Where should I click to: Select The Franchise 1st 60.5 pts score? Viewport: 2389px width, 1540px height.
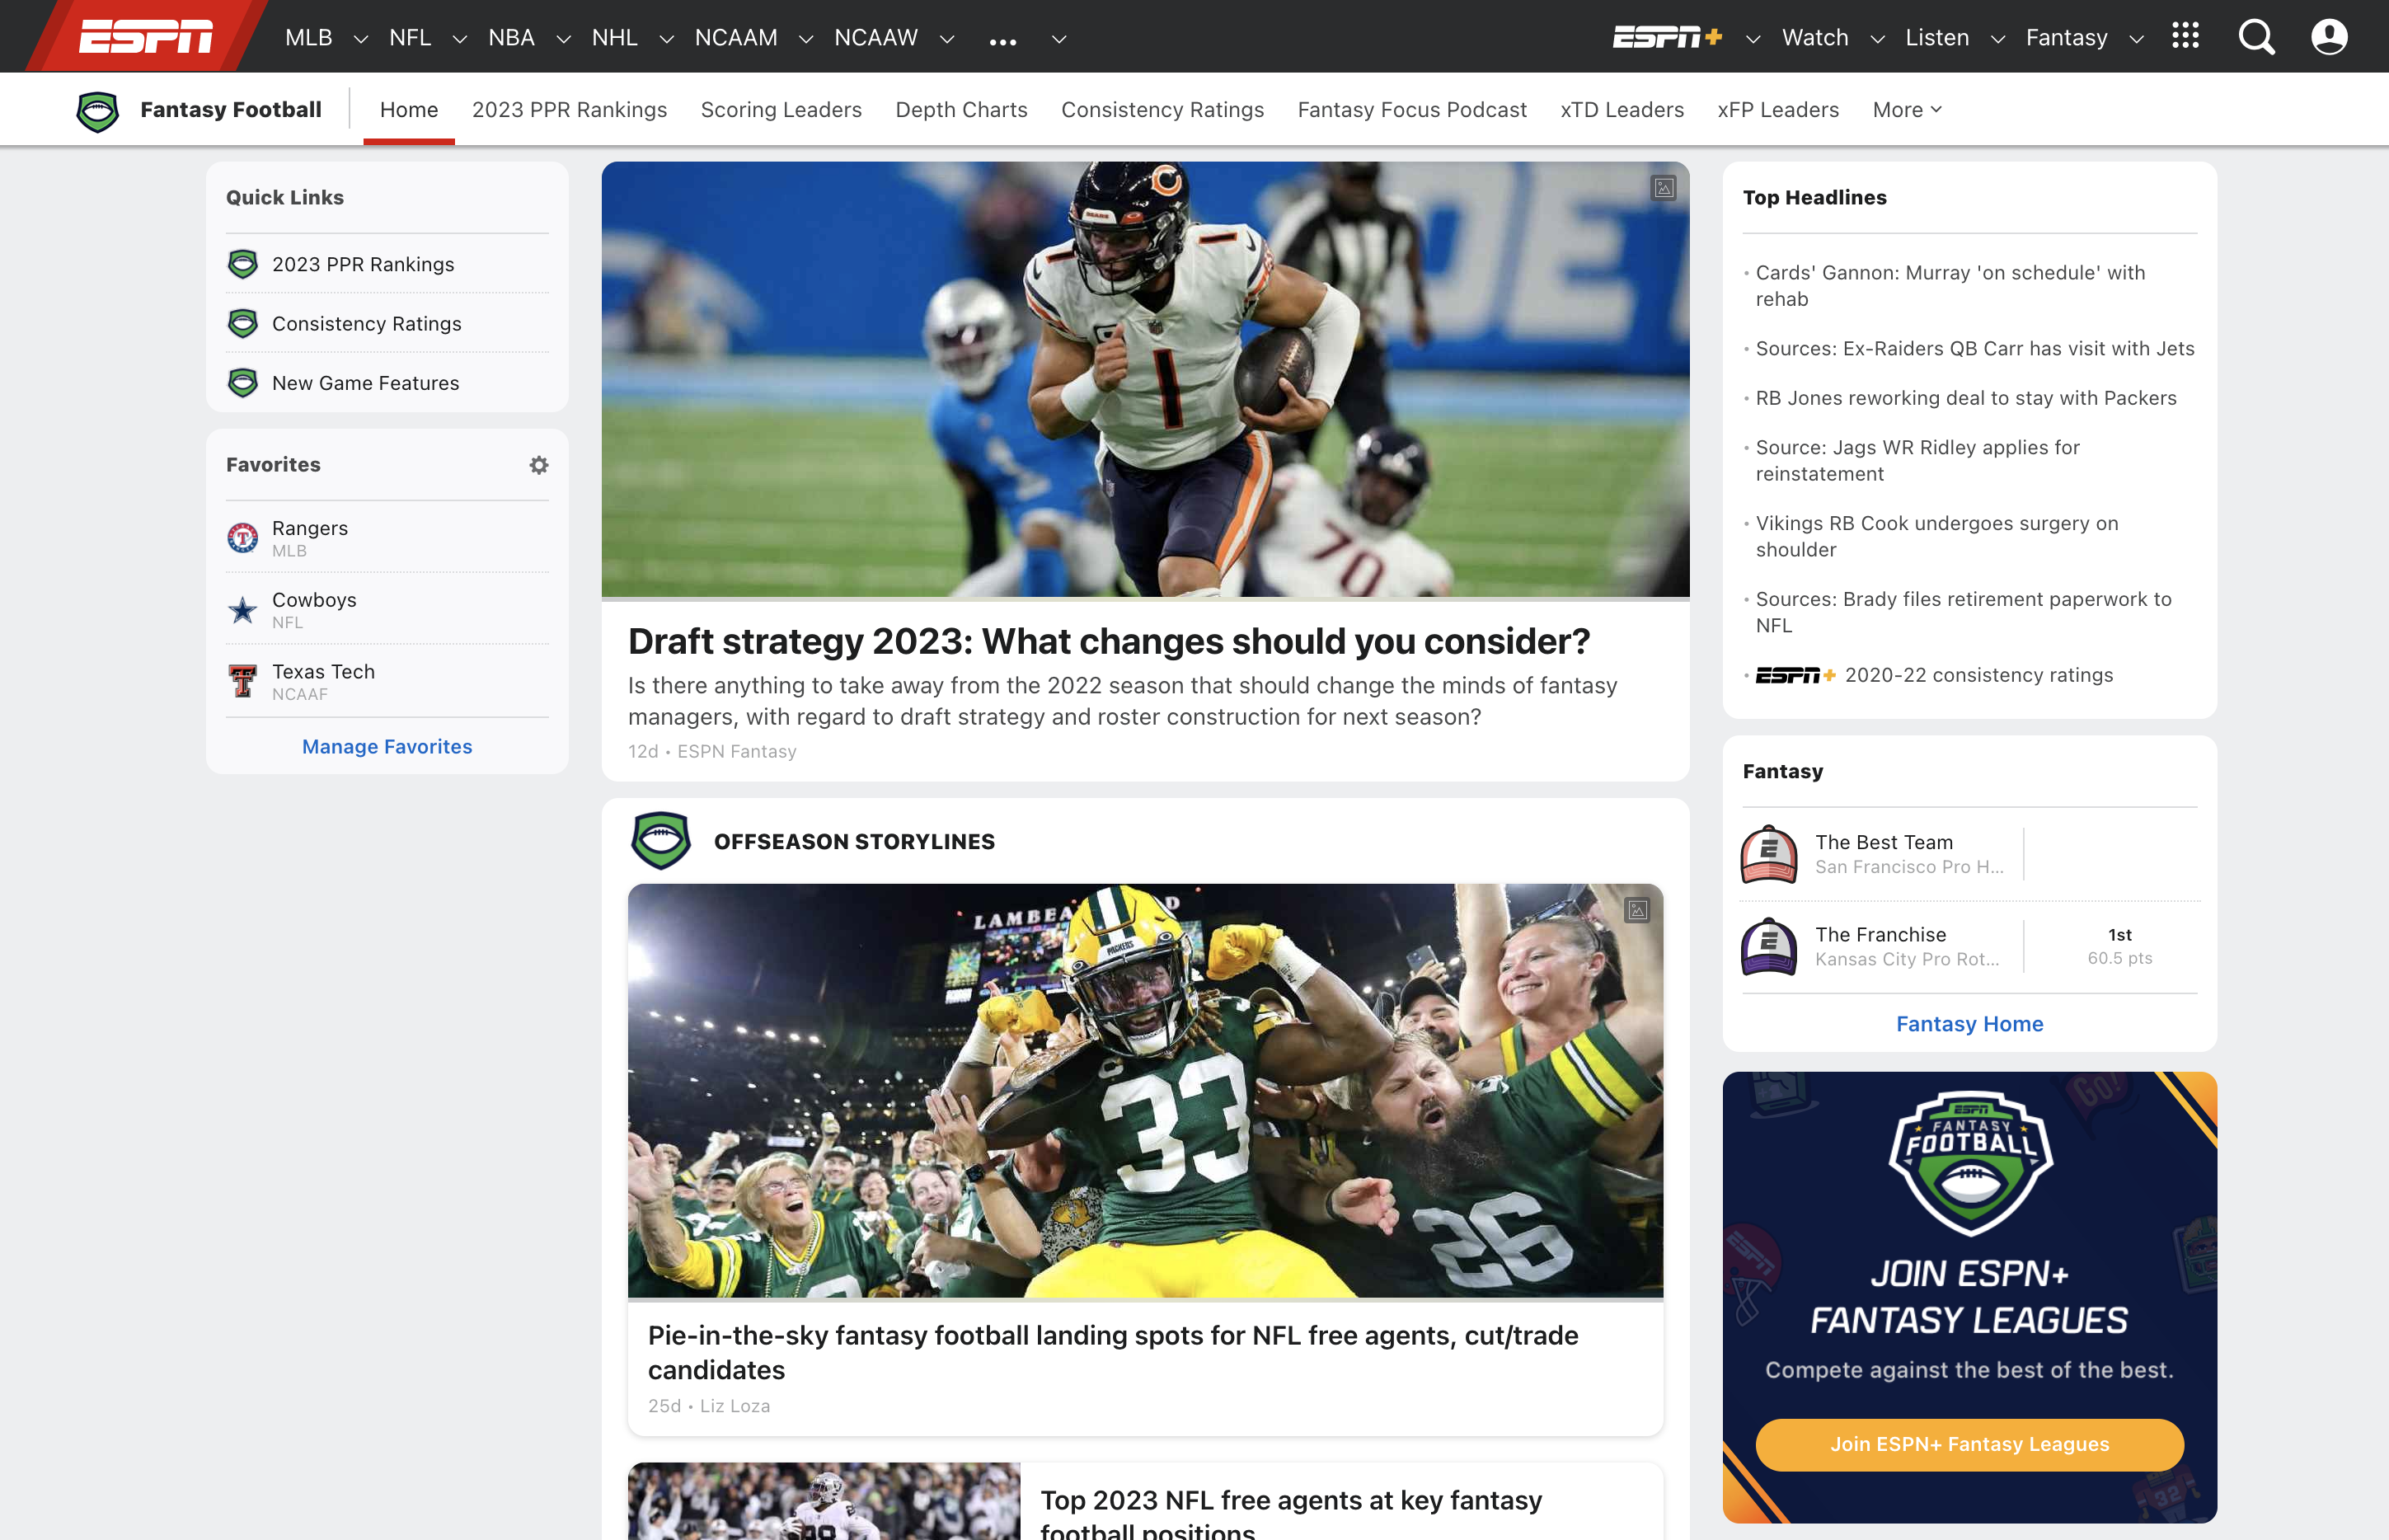2119,946
